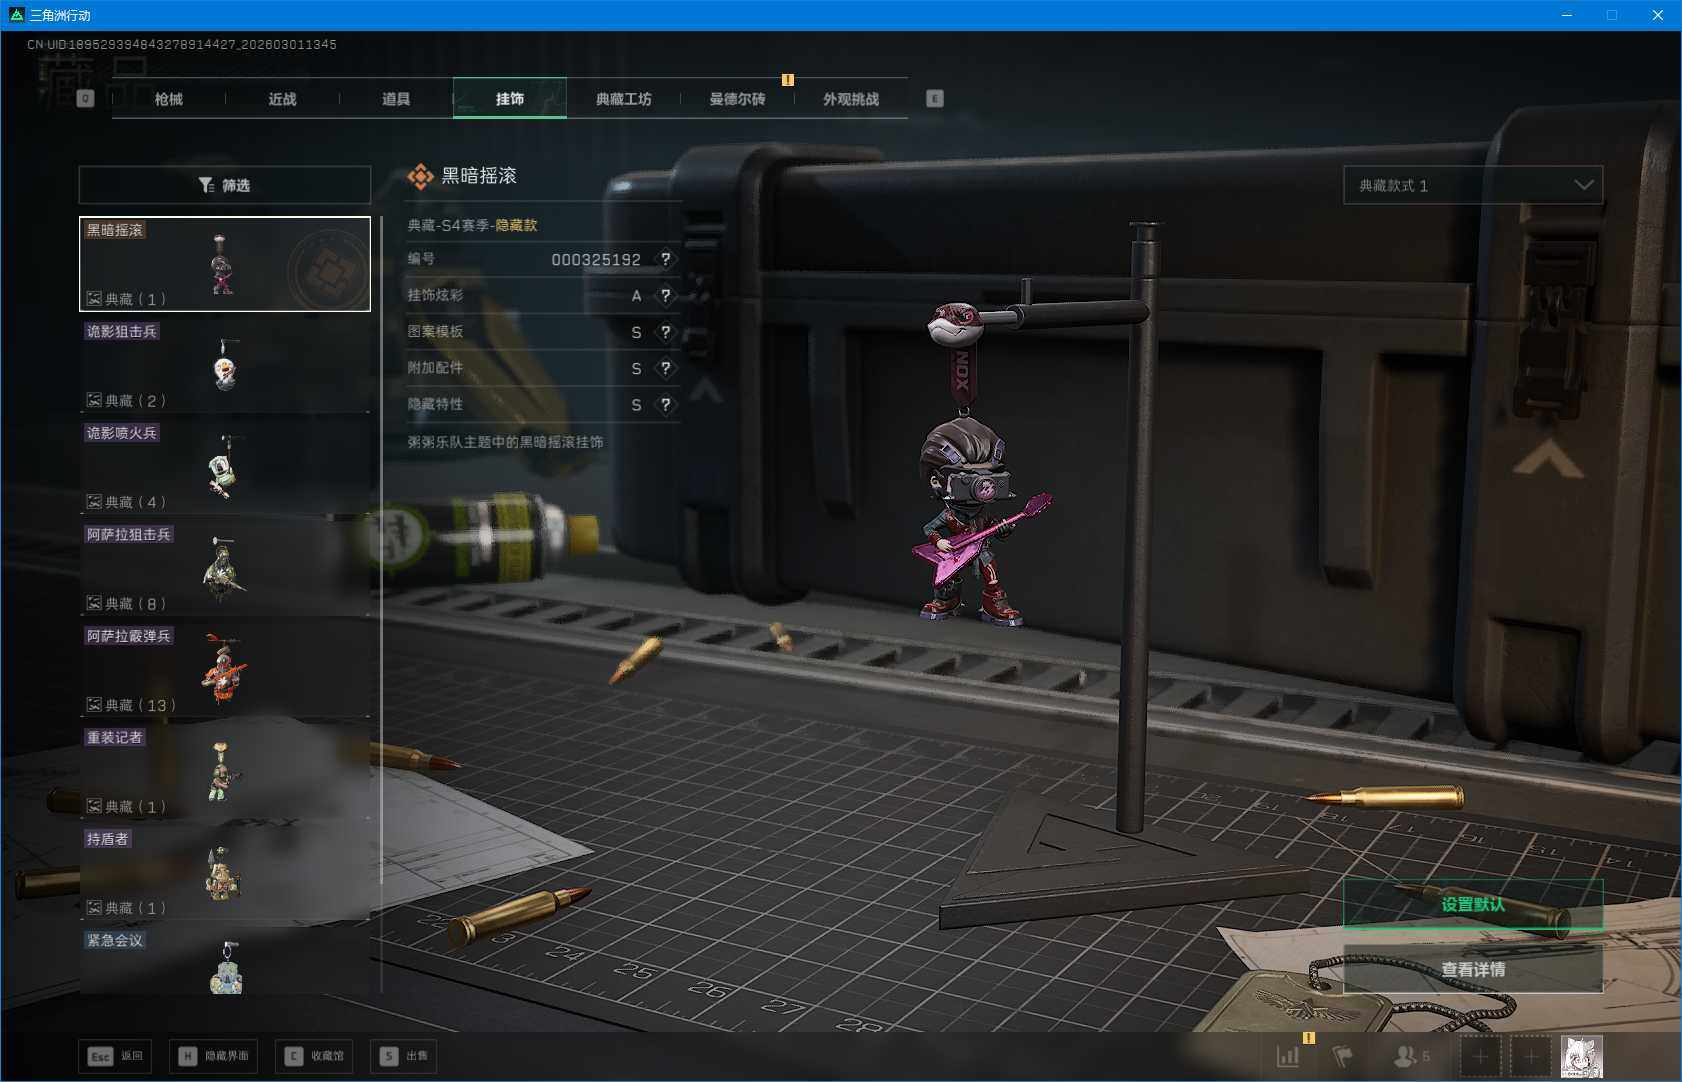Show help for 隐藏特性 grade
This screenshot has width=1682, height=1082.
click(x=666, y=405)
